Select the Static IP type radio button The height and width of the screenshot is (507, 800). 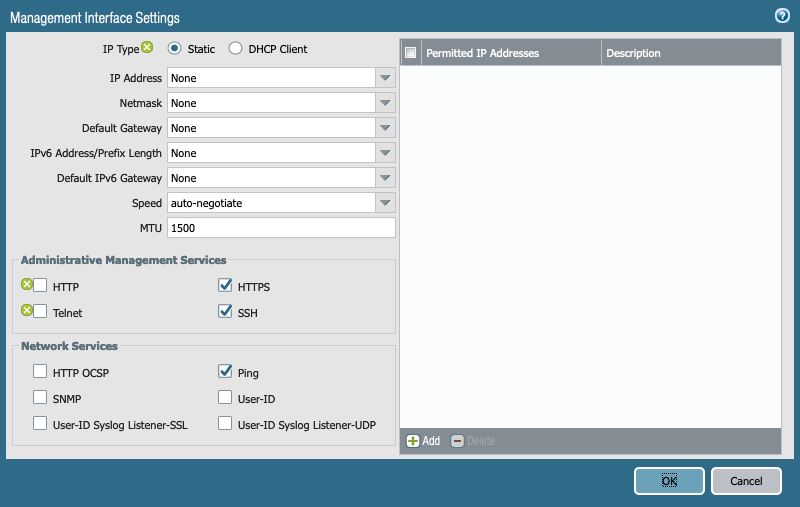[x=174, y=49]
